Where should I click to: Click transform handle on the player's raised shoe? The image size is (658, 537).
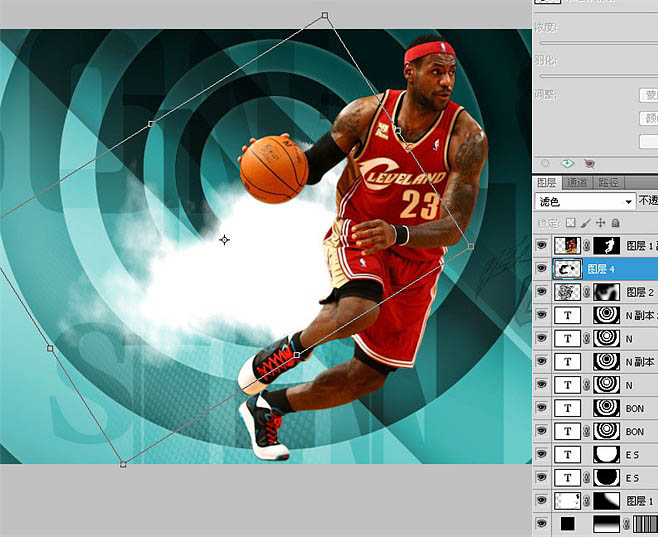pyautogui.click(x=297, y=355)
